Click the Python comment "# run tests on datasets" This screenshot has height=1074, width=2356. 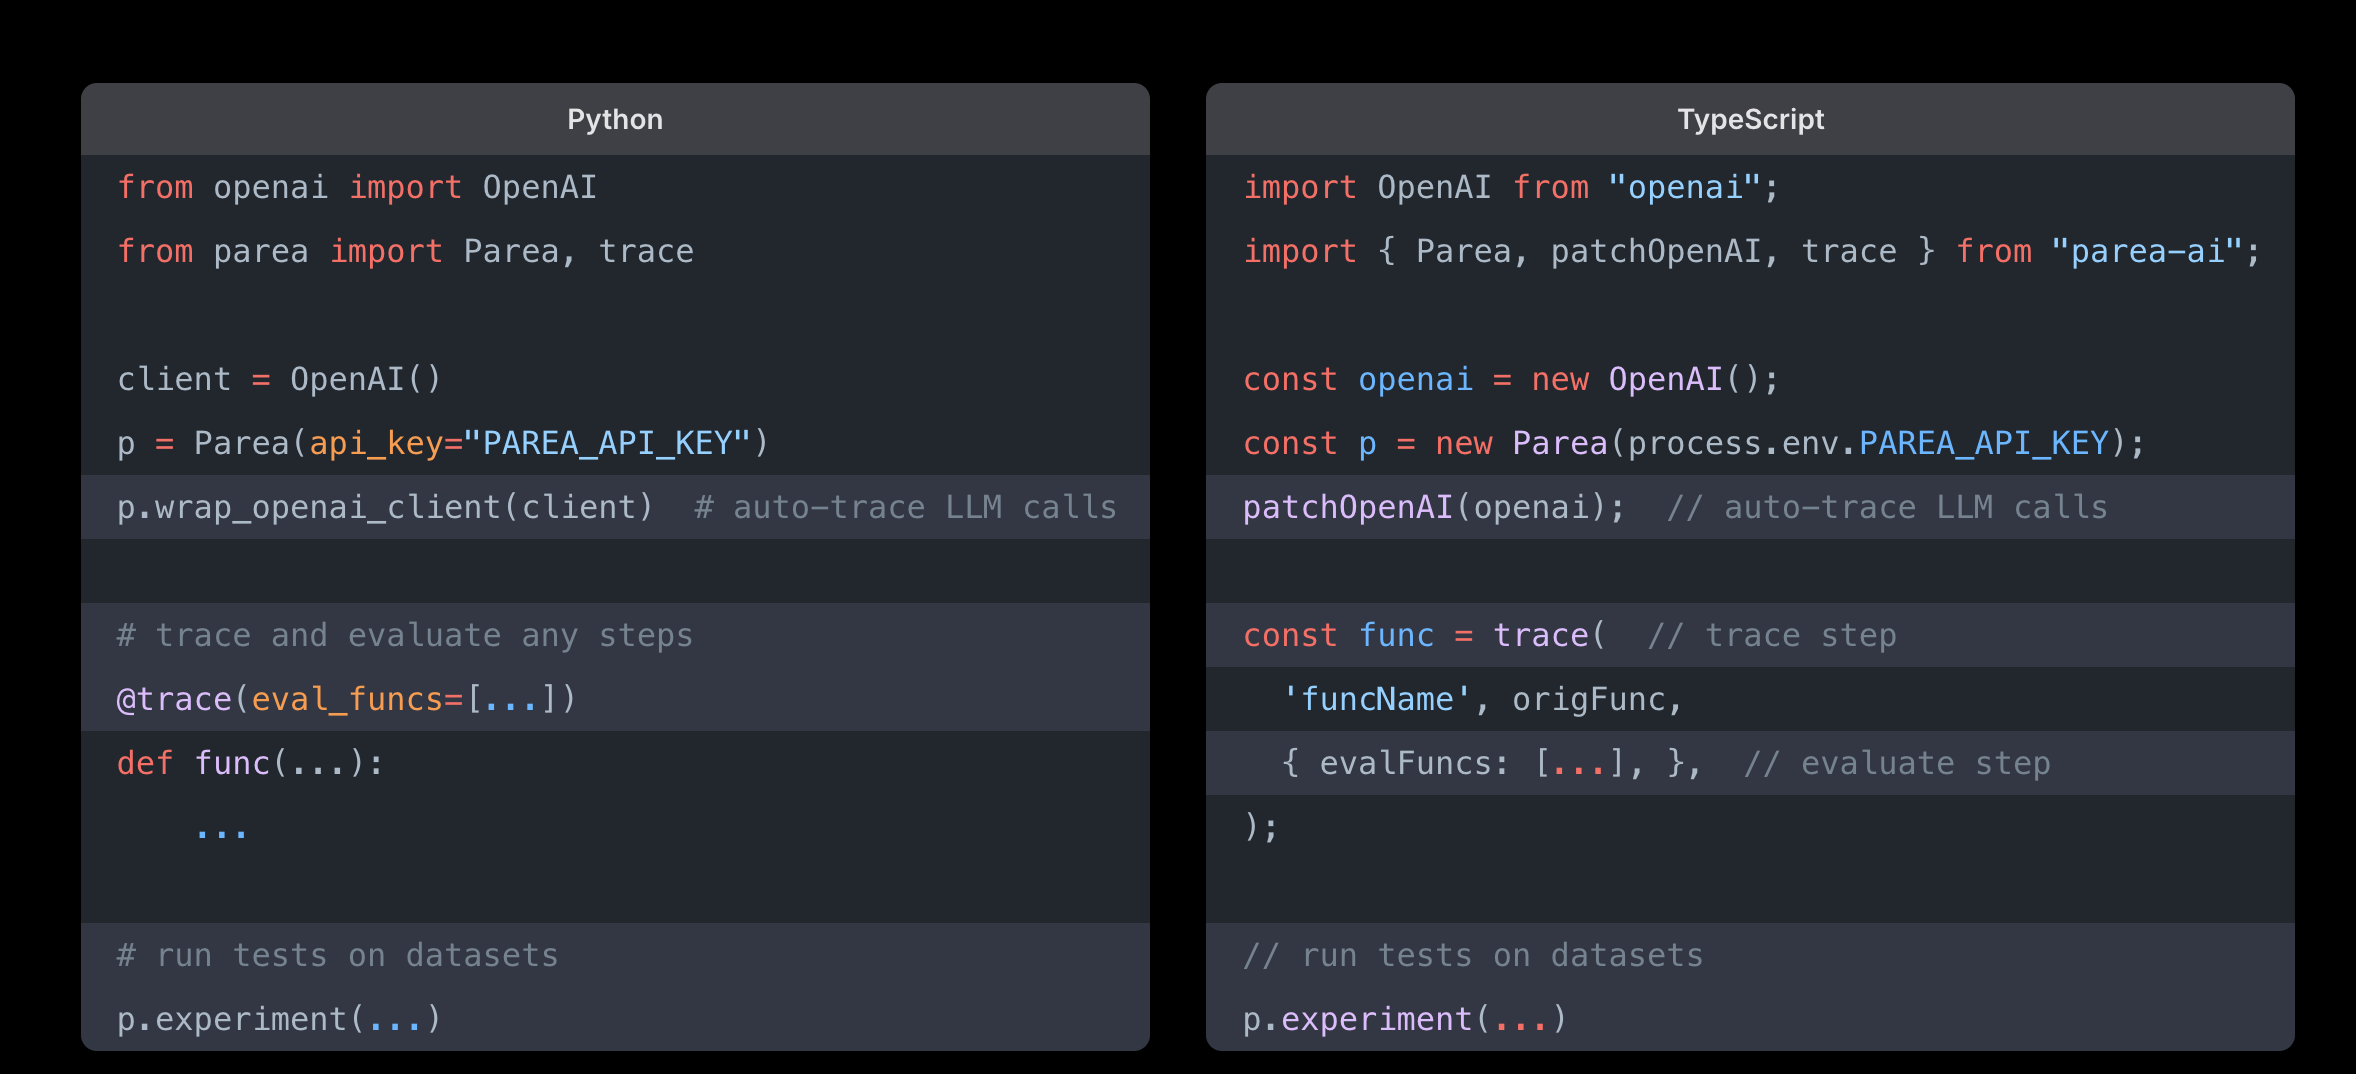338,955
